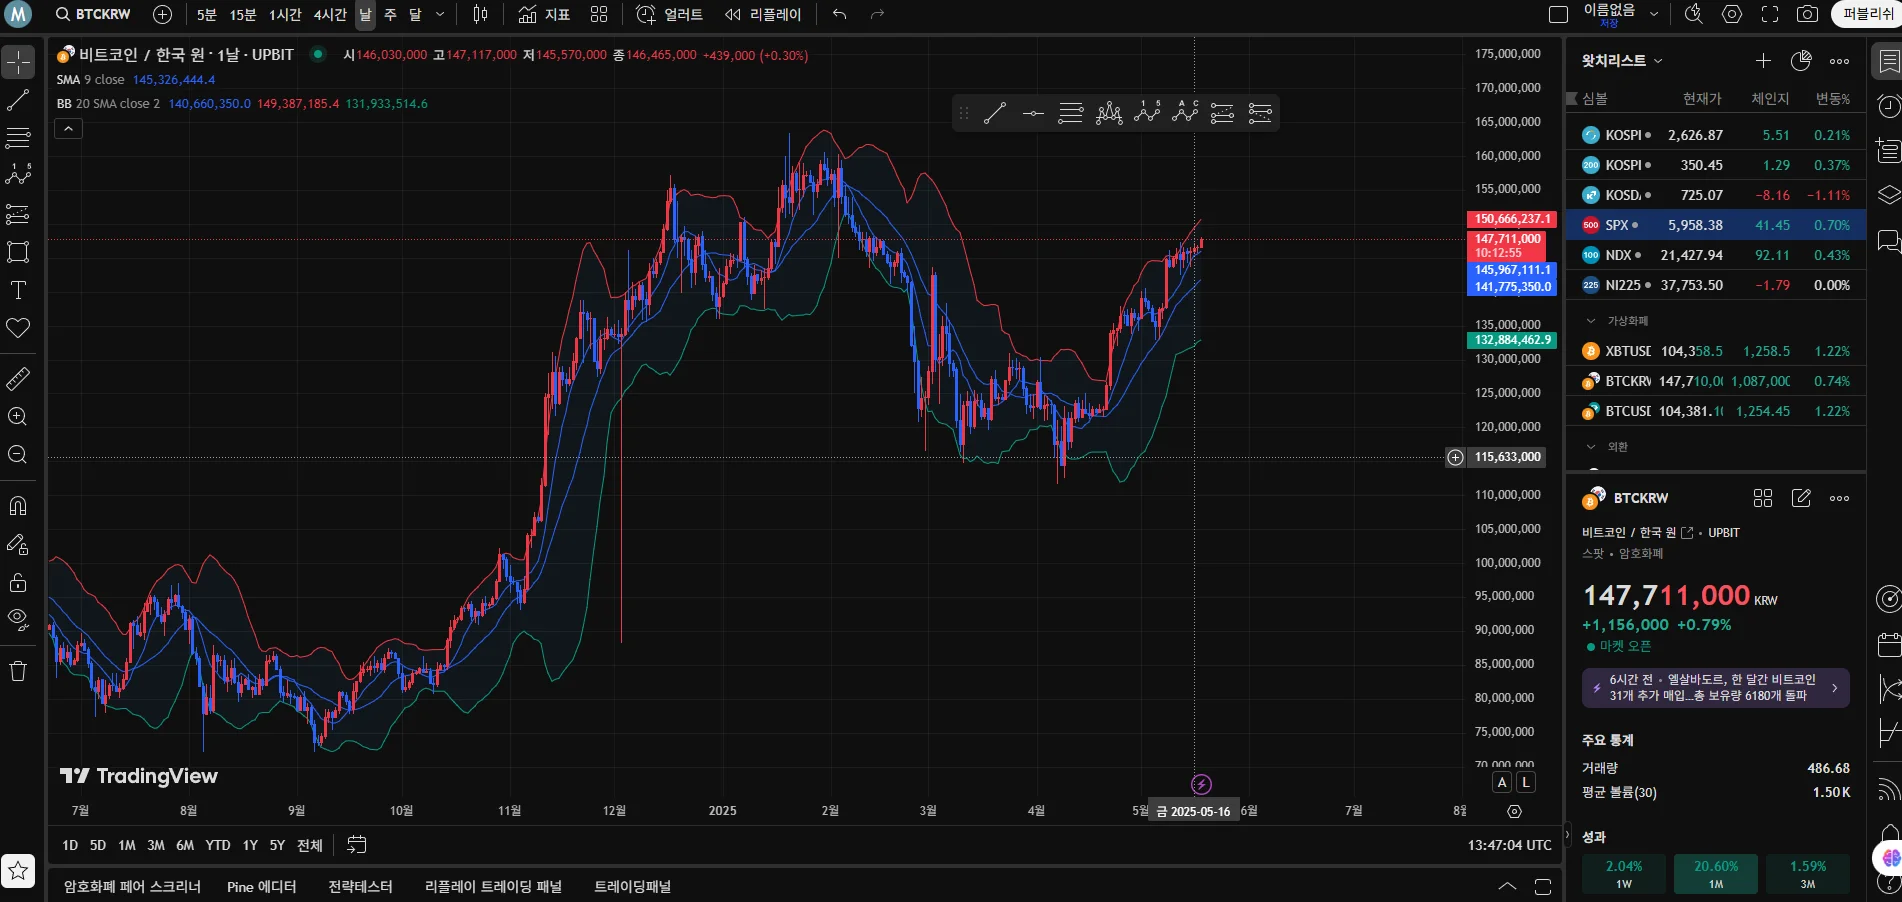Toggle auto scale with the A button
1902x902 pixels.
click(1502, 783)
